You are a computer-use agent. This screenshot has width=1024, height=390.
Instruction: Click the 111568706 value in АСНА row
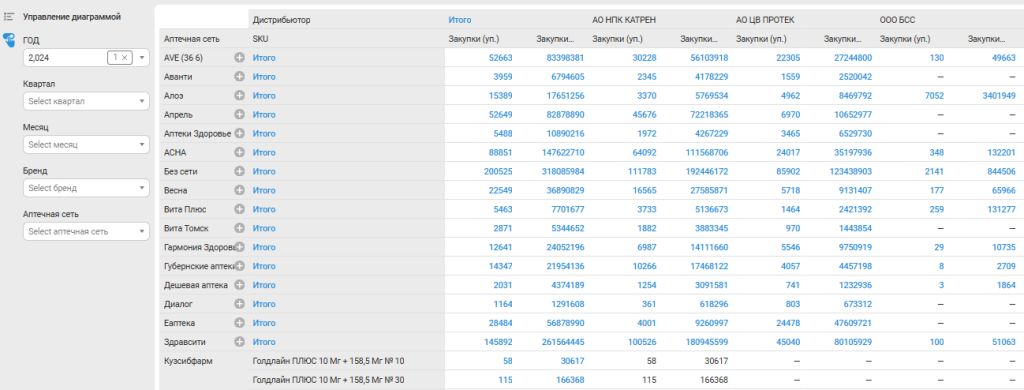tap(707, 152)
